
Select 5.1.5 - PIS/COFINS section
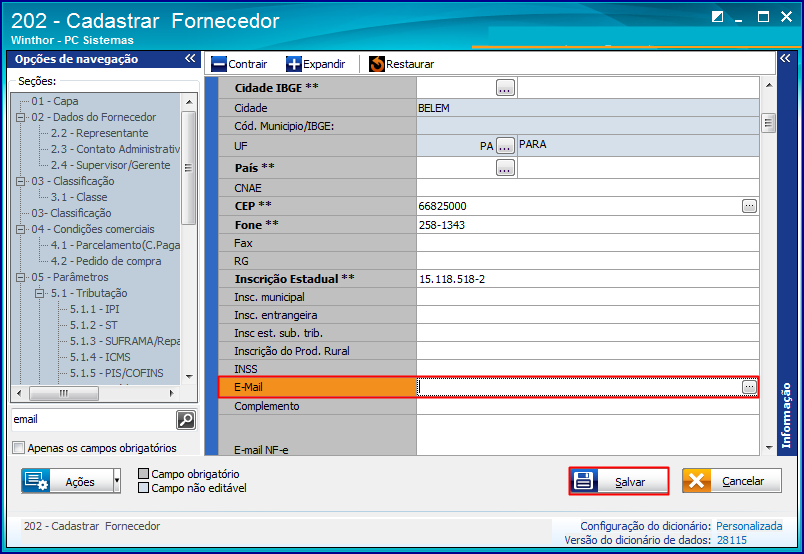point(116,373)
